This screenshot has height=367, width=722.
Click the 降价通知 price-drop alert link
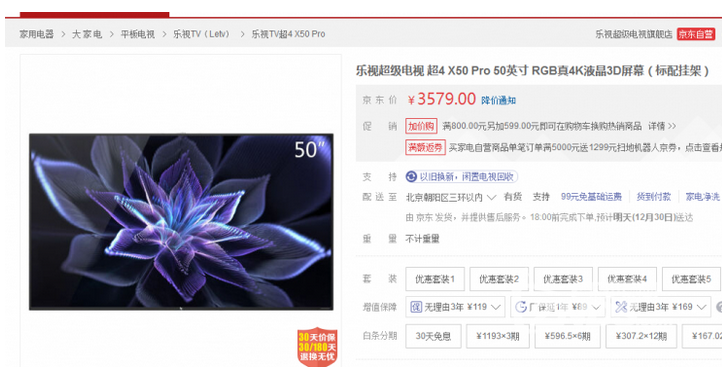[x=498, y=100]
